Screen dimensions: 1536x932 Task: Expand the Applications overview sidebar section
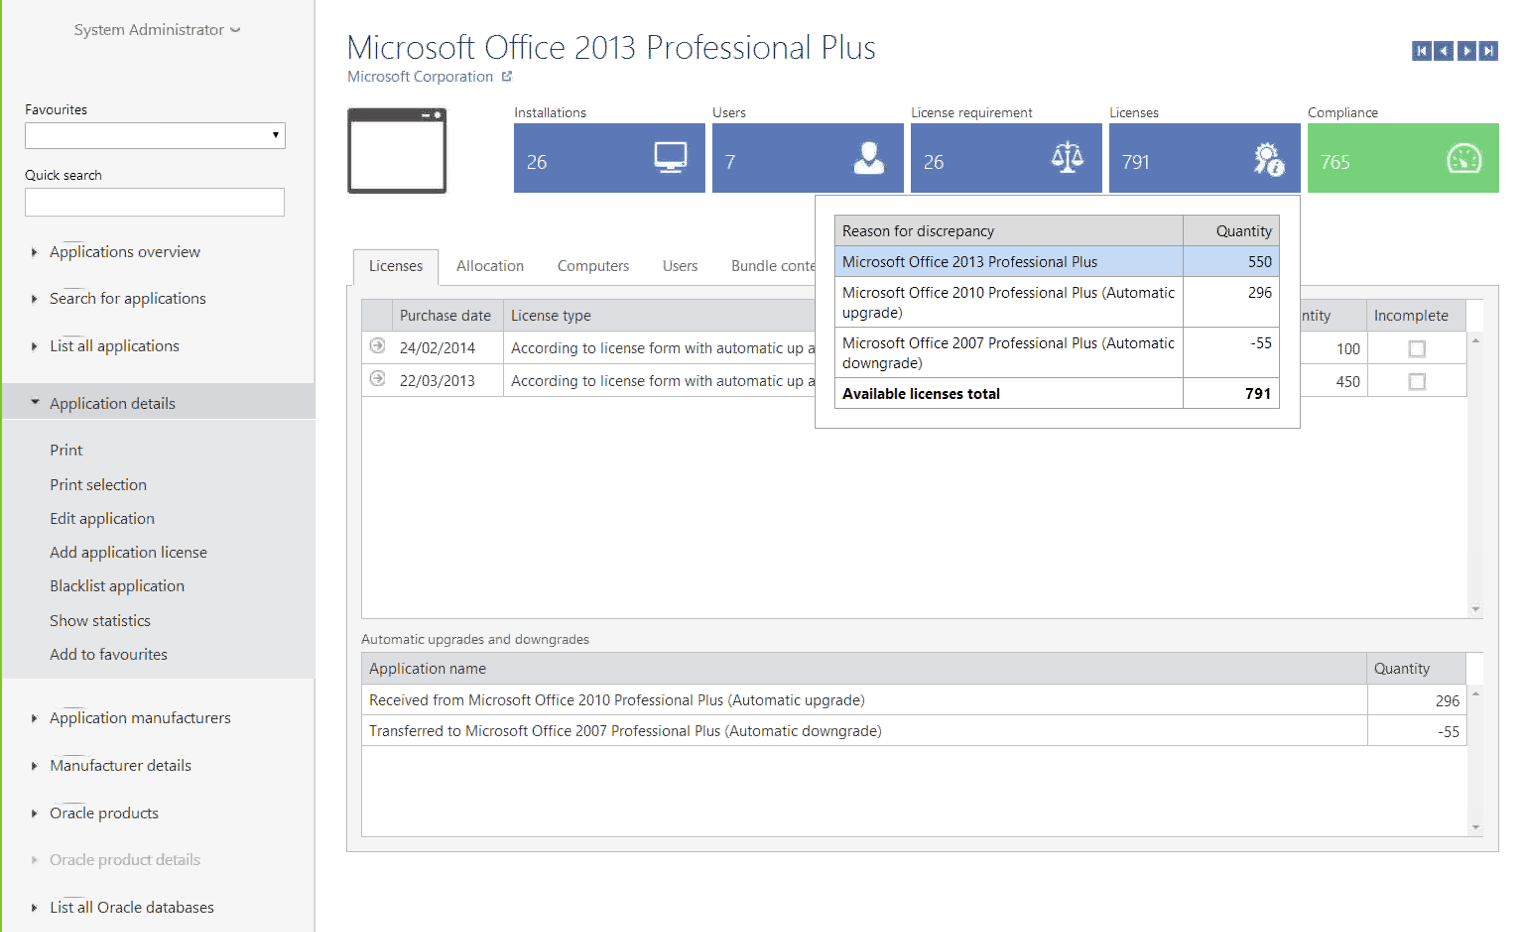coord(124,252)
